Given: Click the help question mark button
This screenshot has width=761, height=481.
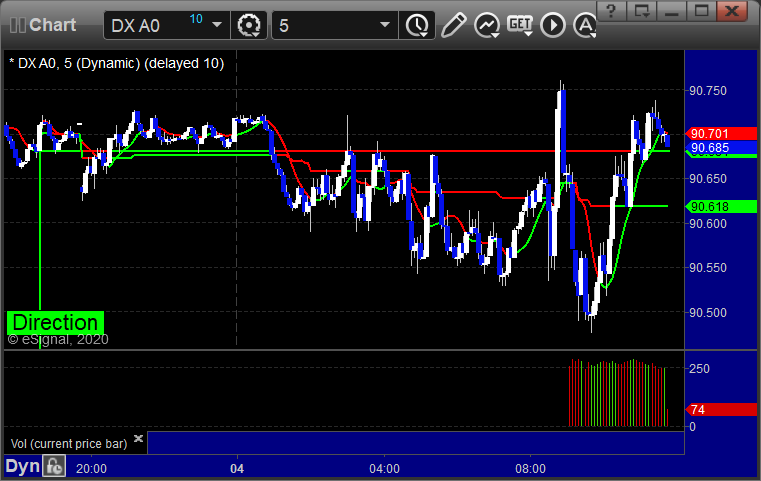Looking at the screenshot, I should coord(611,11).
